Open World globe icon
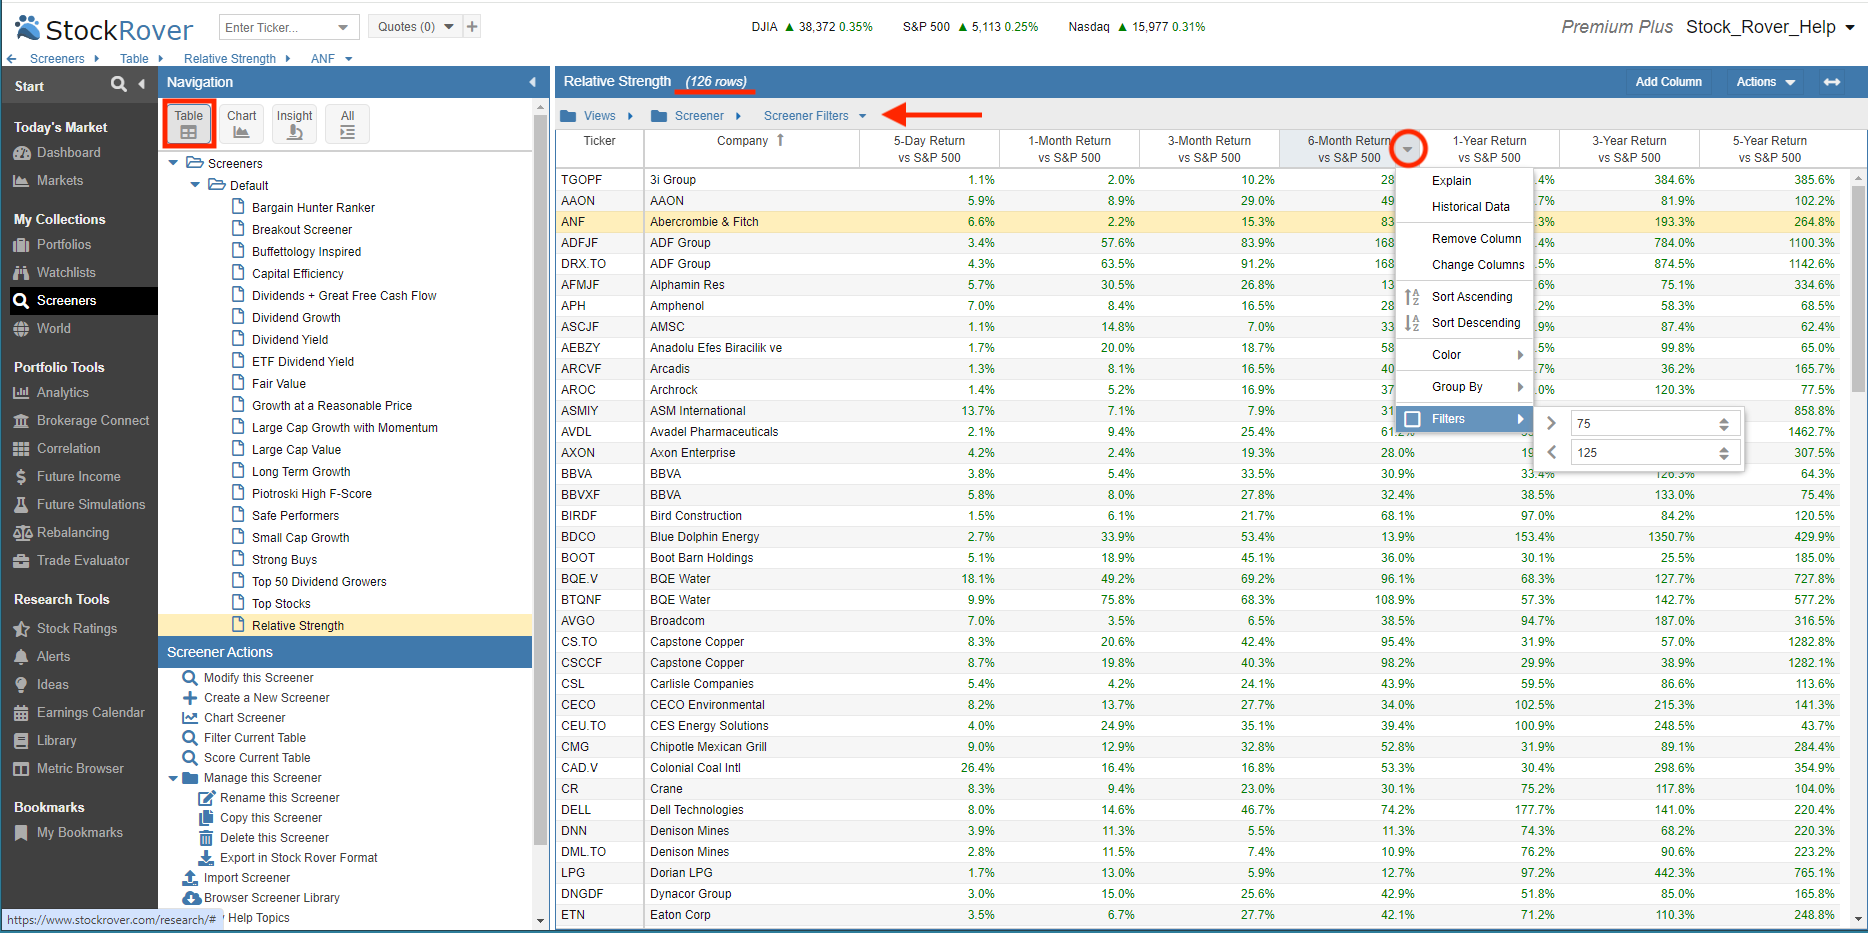Image resolution: width=1868 pixels, height=933 pixels. pos(21,329)
